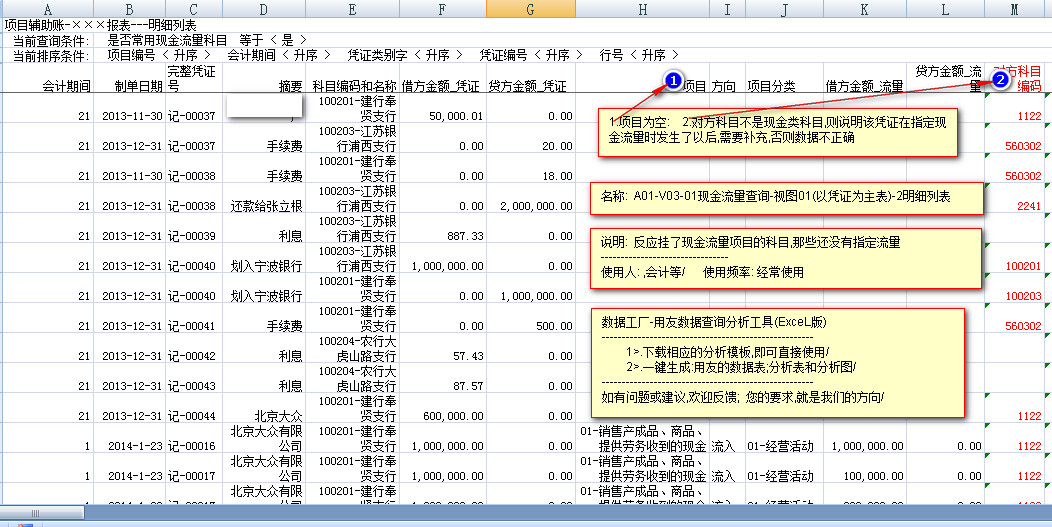Select the 说明 usage description note box
This screenshot has width=1052, height=527.
[x=782, y=257]
